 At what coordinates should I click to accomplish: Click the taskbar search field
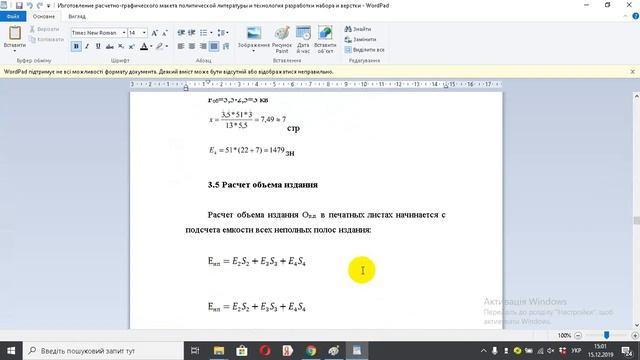point(103,351)
